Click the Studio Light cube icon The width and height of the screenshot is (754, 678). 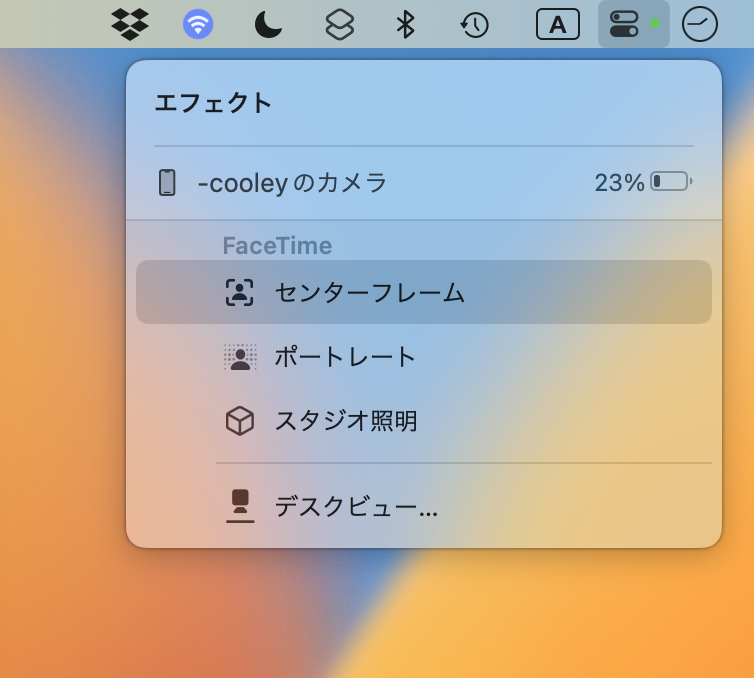point(239,421)
